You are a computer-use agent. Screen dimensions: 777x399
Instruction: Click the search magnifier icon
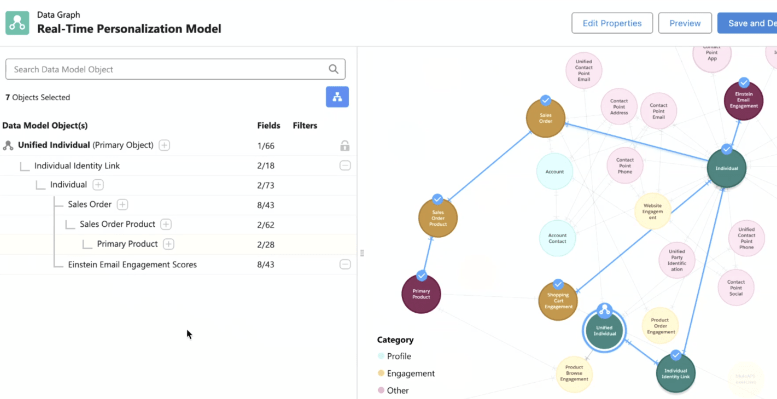coord(333,69)
